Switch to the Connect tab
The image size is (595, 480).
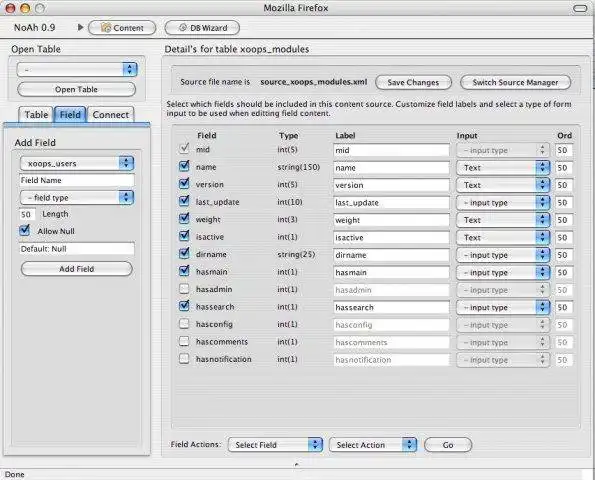tap(110, 115)
